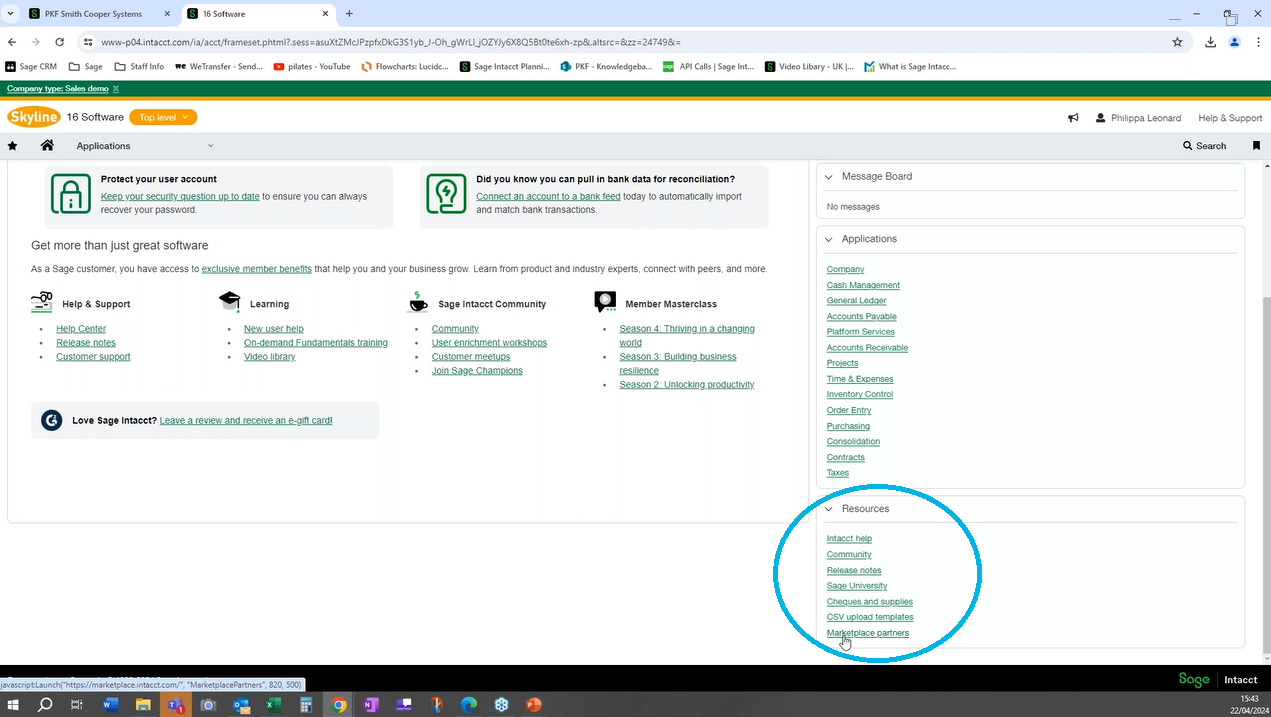Open Philippa Leonard user menu
The width and height of the screenshot is (1271, 717).
click(x=1138, y=118)
